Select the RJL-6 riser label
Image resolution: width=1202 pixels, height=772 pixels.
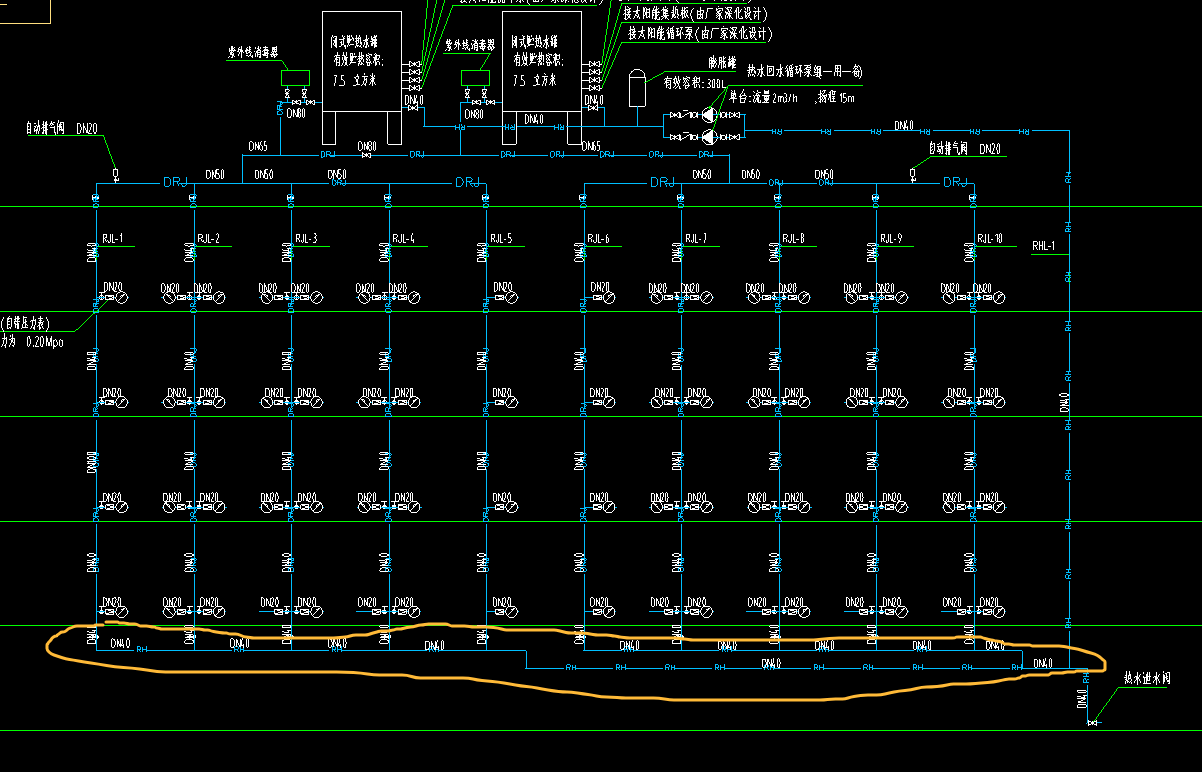click(598, 239)
